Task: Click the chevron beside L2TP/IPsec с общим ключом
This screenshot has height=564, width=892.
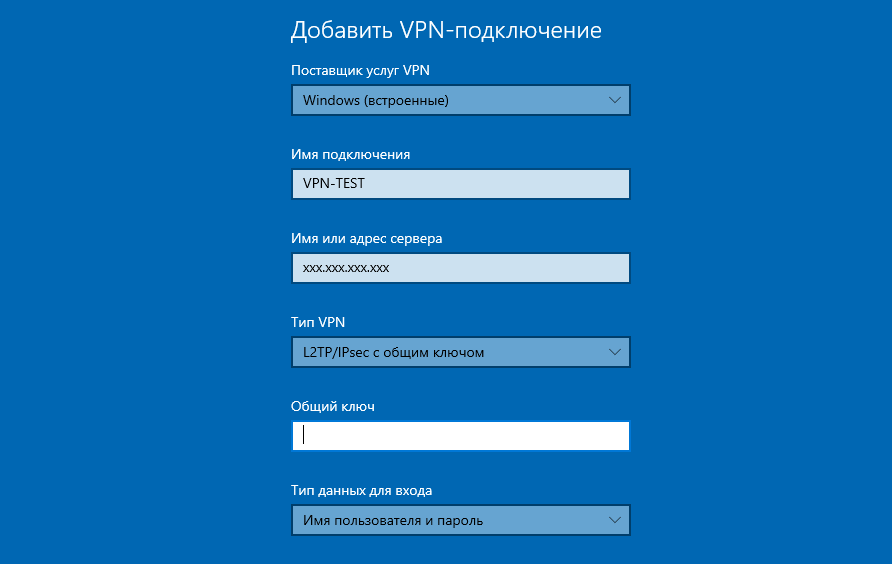Action: pyautogui.click(x=614, y=352)
